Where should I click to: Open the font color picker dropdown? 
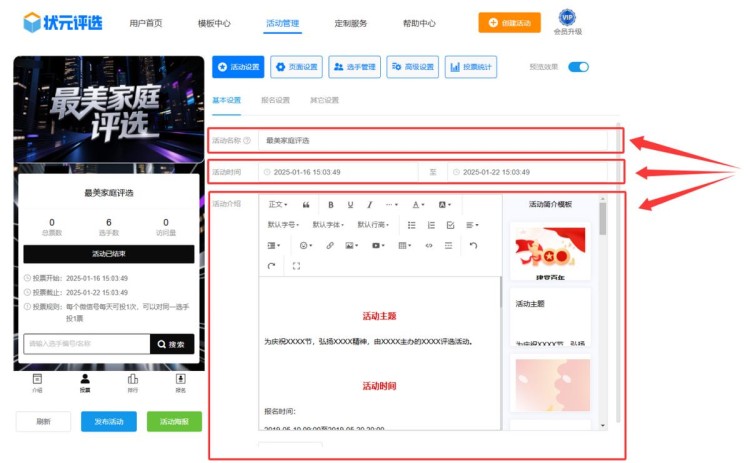coord(418,204)
